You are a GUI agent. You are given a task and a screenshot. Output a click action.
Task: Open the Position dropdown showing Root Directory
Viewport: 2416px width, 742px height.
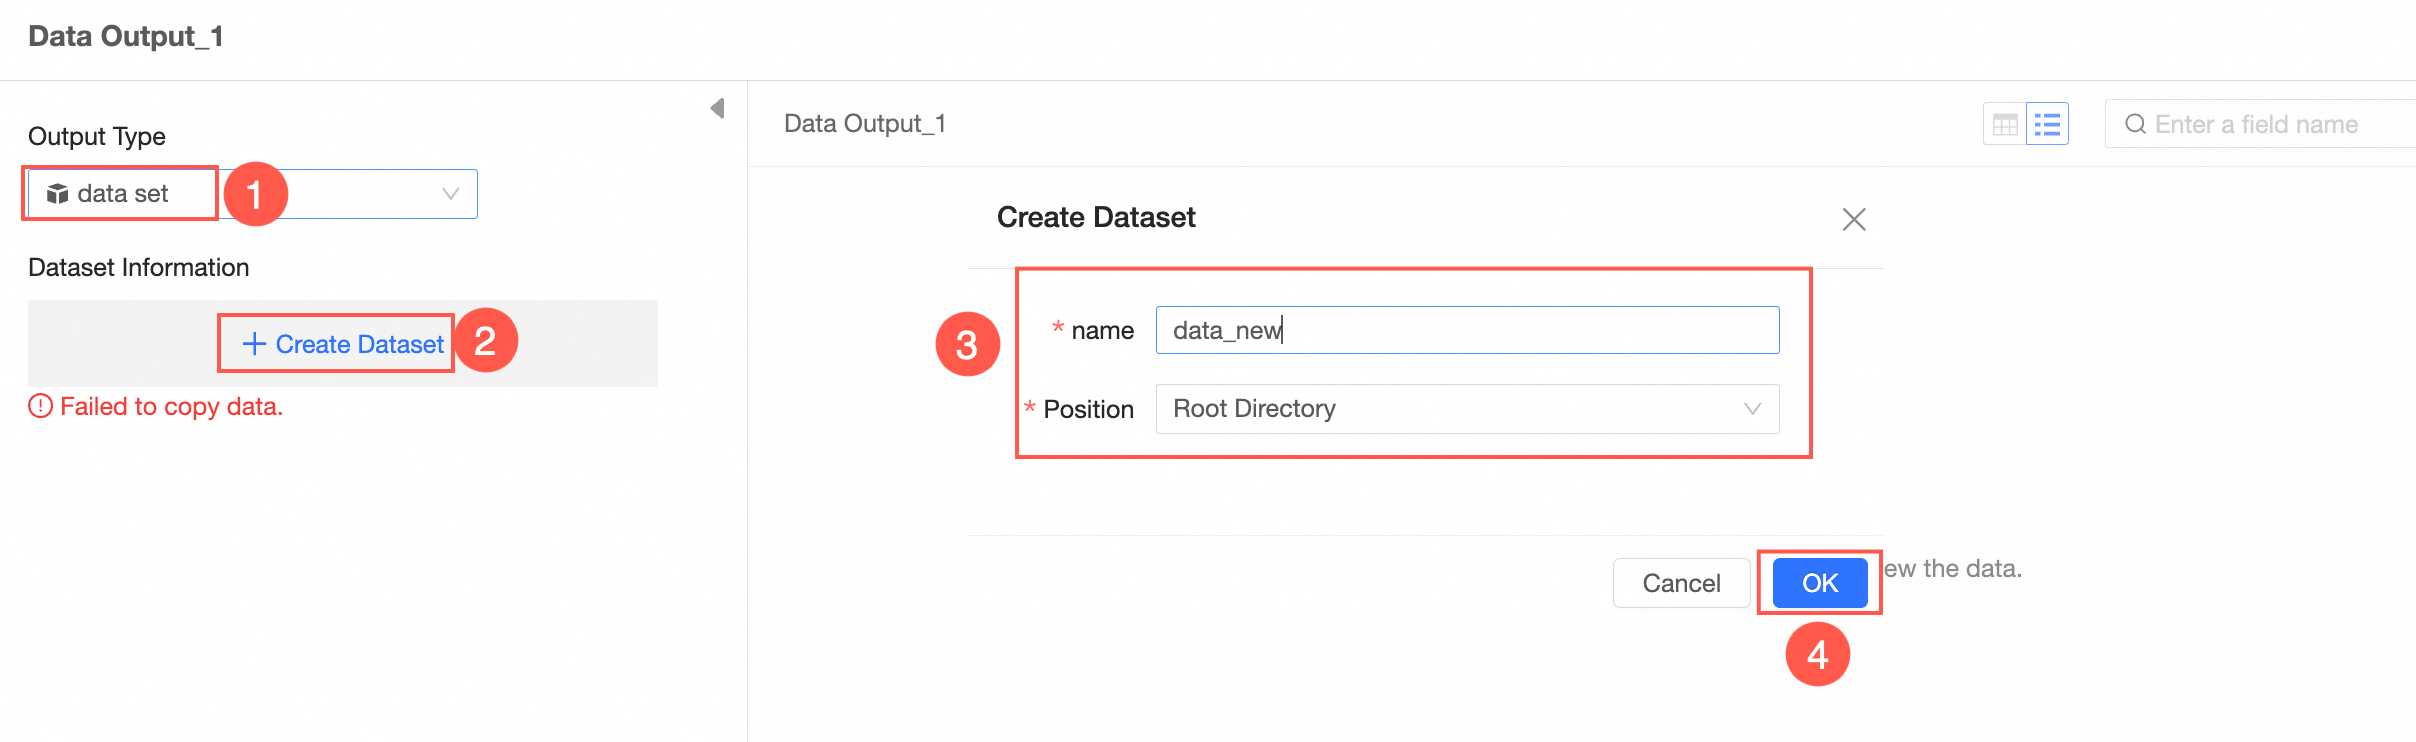coord(1450,409)
